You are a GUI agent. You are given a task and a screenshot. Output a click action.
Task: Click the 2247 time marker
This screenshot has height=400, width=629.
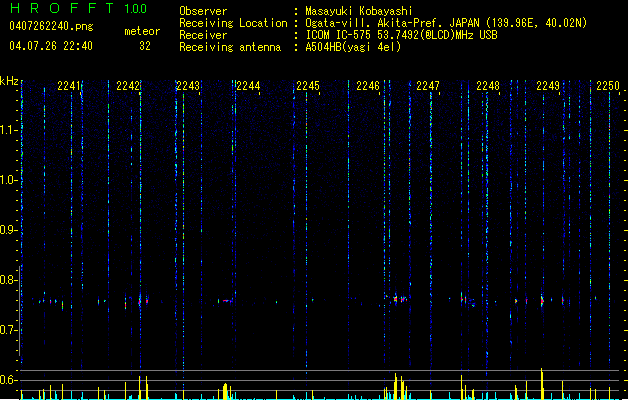[x=428, y=86]
